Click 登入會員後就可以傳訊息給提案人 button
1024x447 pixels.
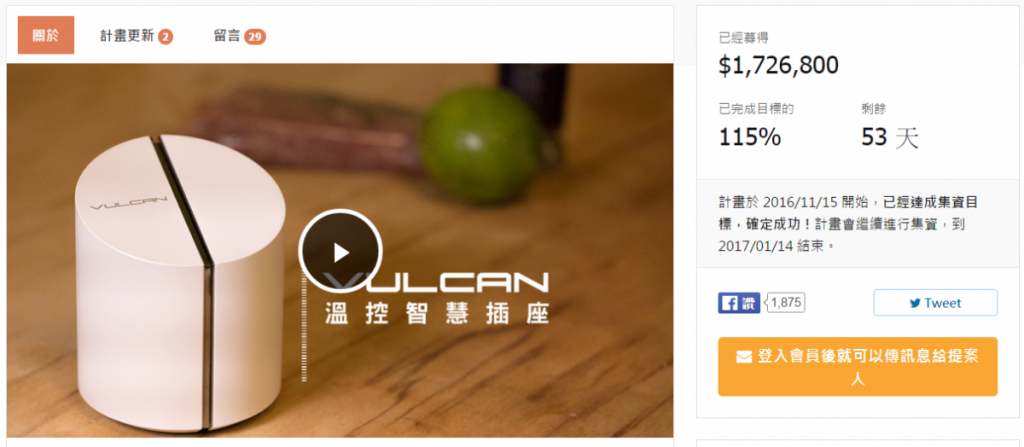click(x=857, y=367)
